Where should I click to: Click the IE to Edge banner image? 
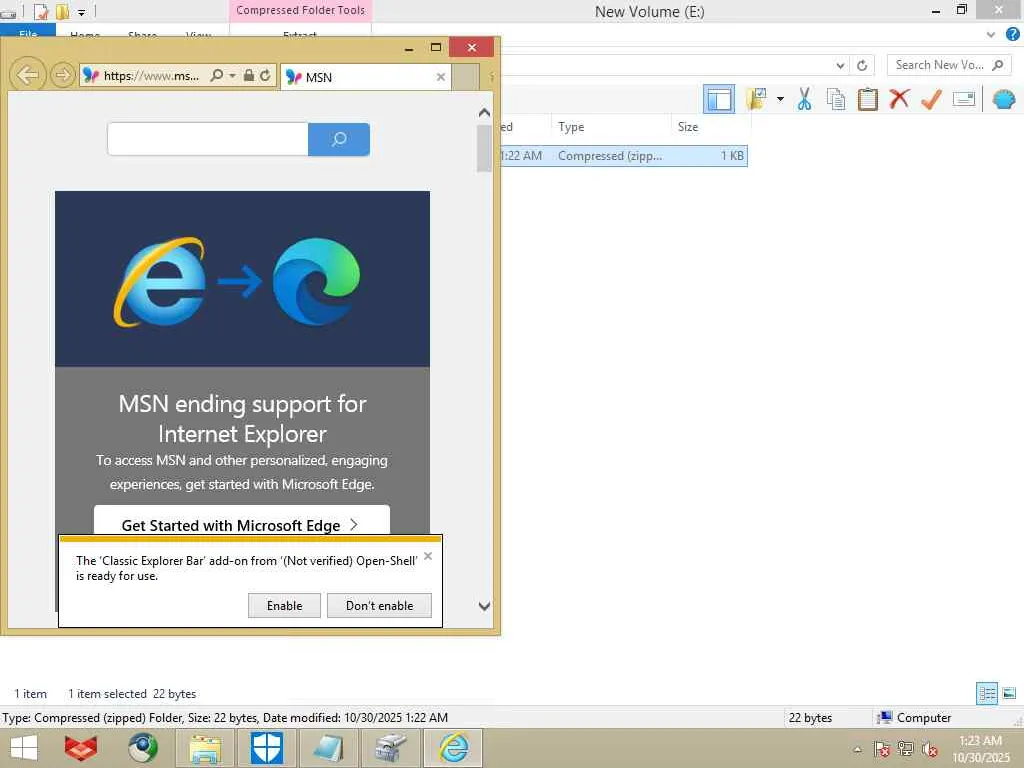[242, 279]
